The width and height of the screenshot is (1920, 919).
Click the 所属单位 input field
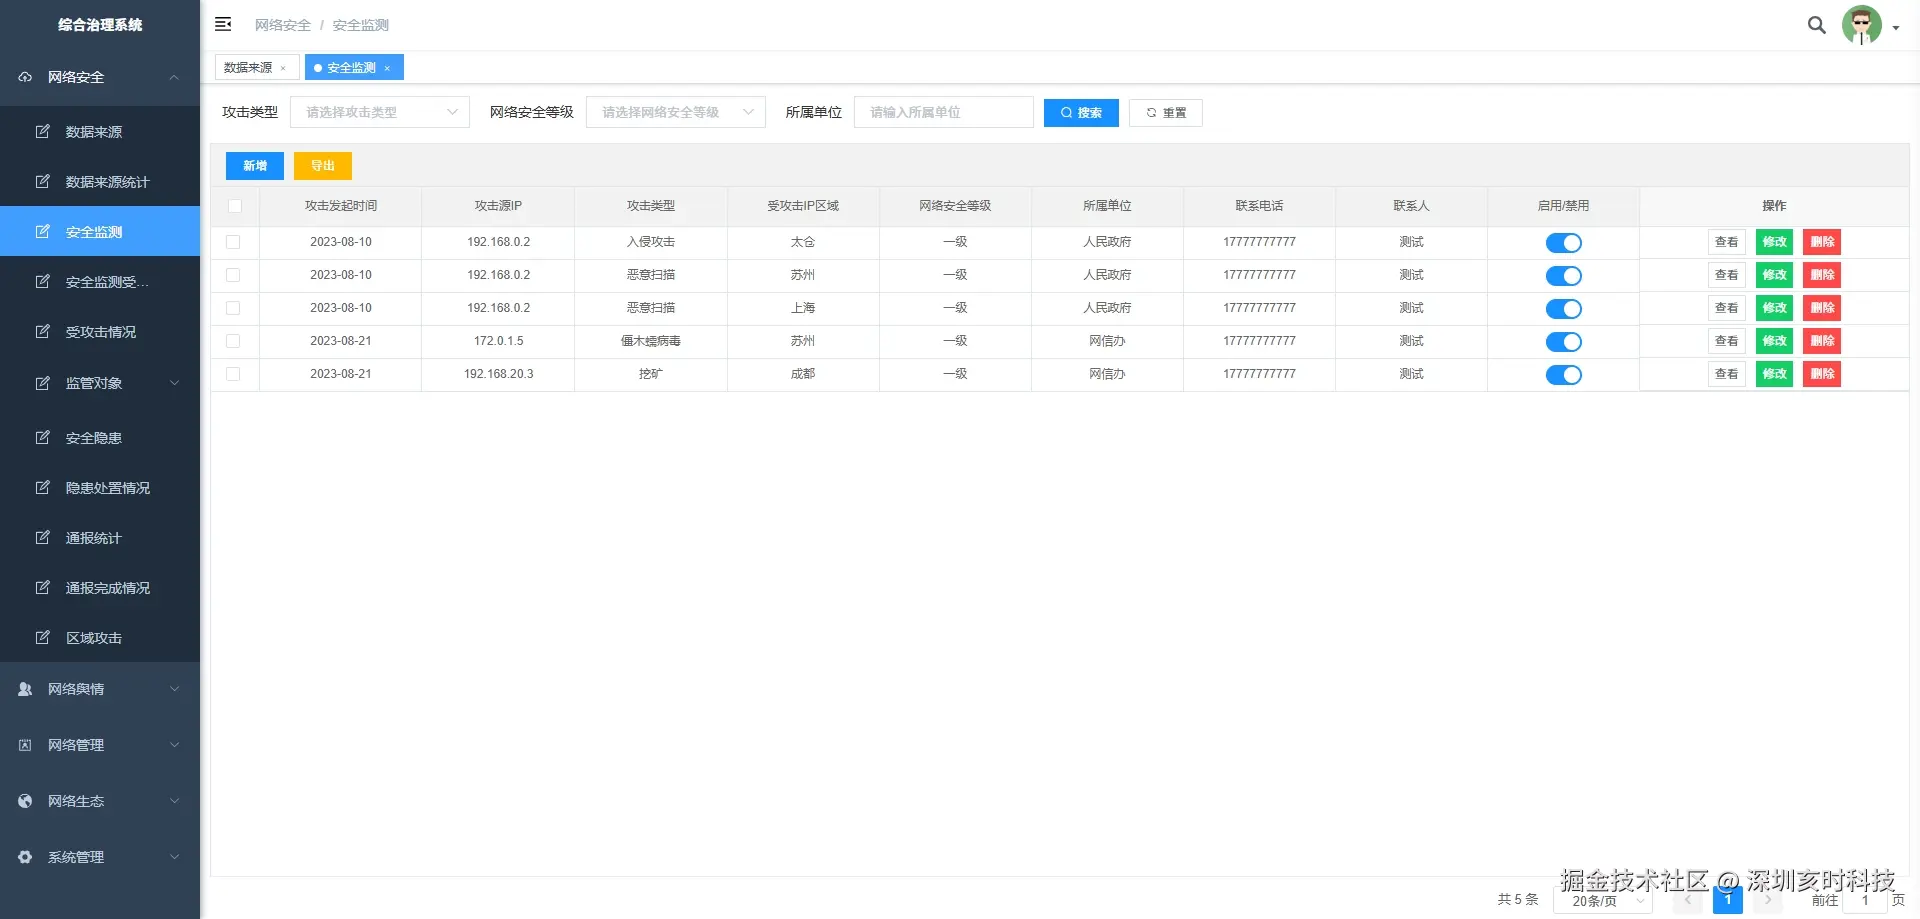(x=943, y=112)
